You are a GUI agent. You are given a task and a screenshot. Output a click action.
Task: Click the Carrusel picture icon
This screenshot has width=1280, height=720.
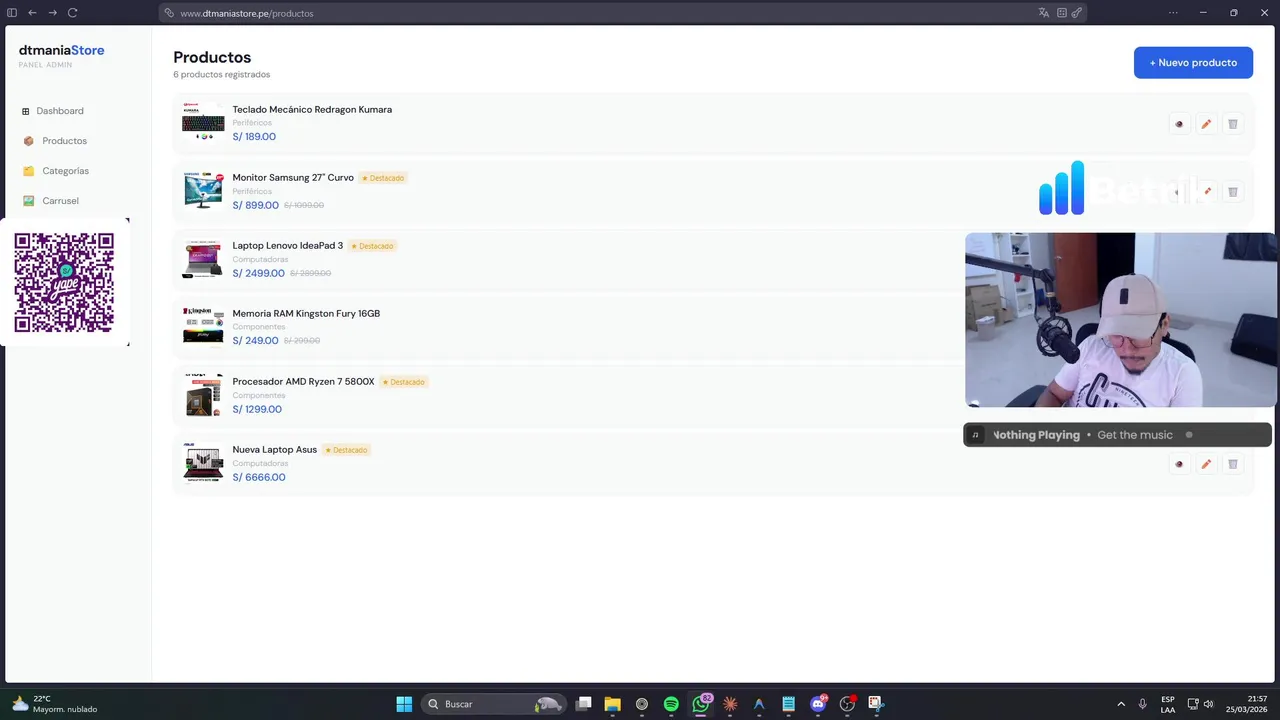point(28,201)
